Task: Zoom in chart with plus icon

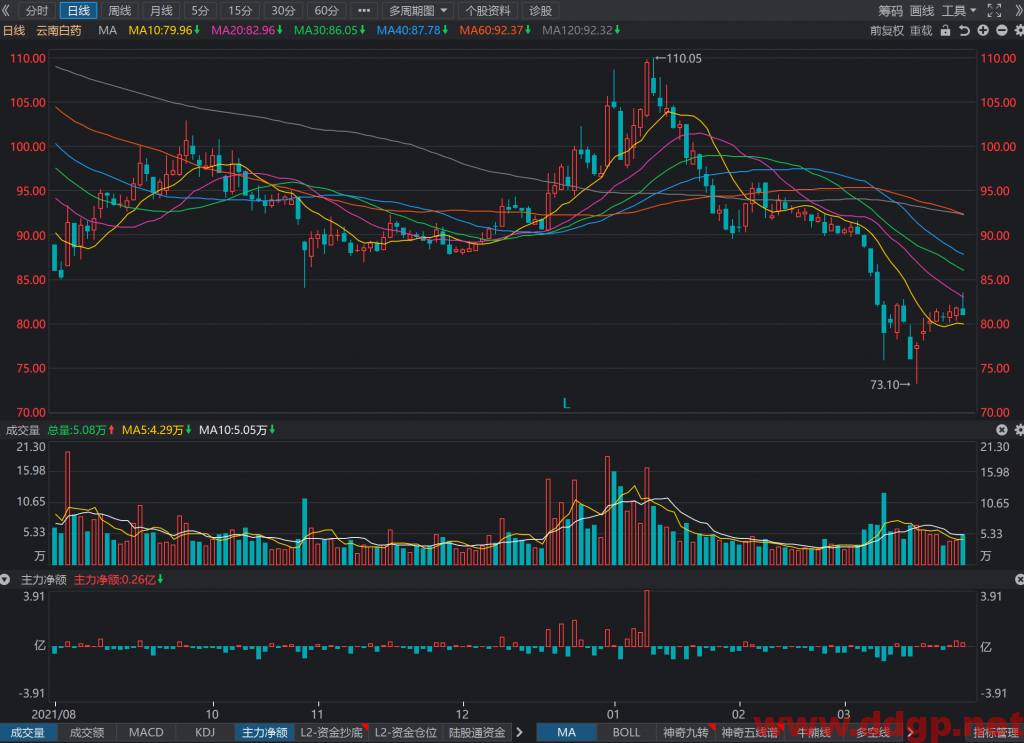Action: (983, 31)
